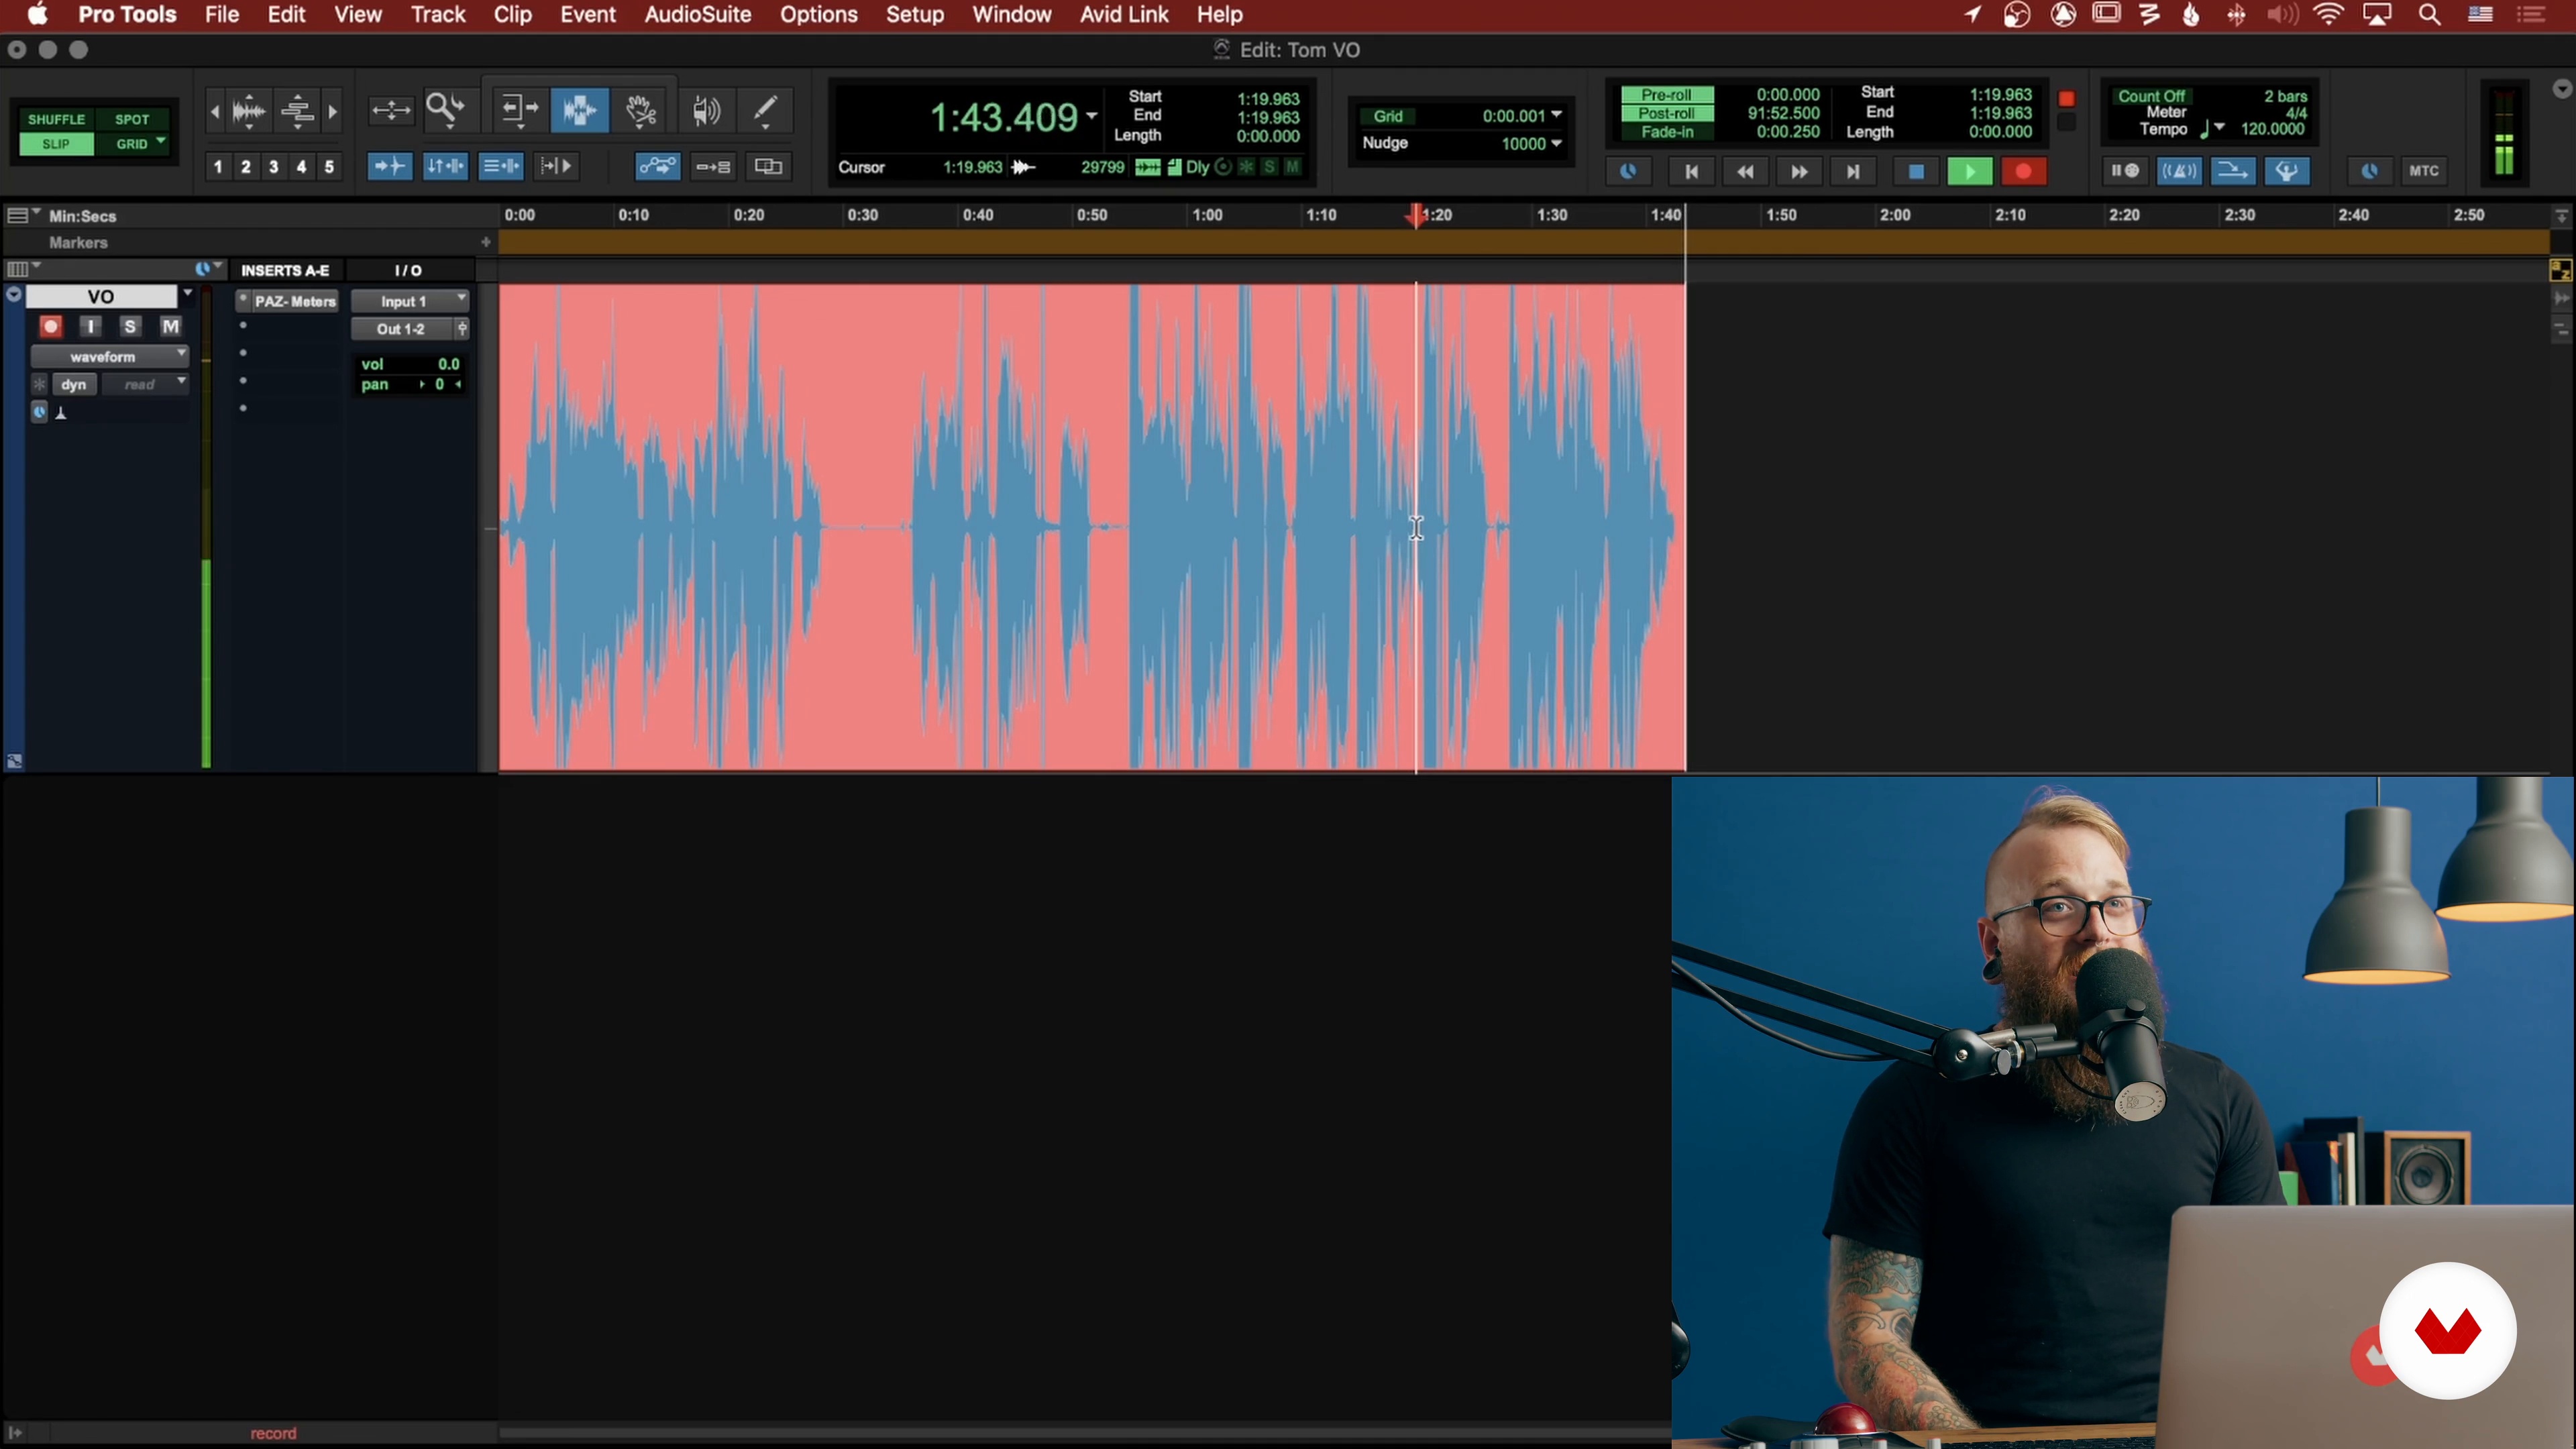Click the VO pan value field
The height and width of the screenshot is (1449, 2576).
(x=439, y=384)
